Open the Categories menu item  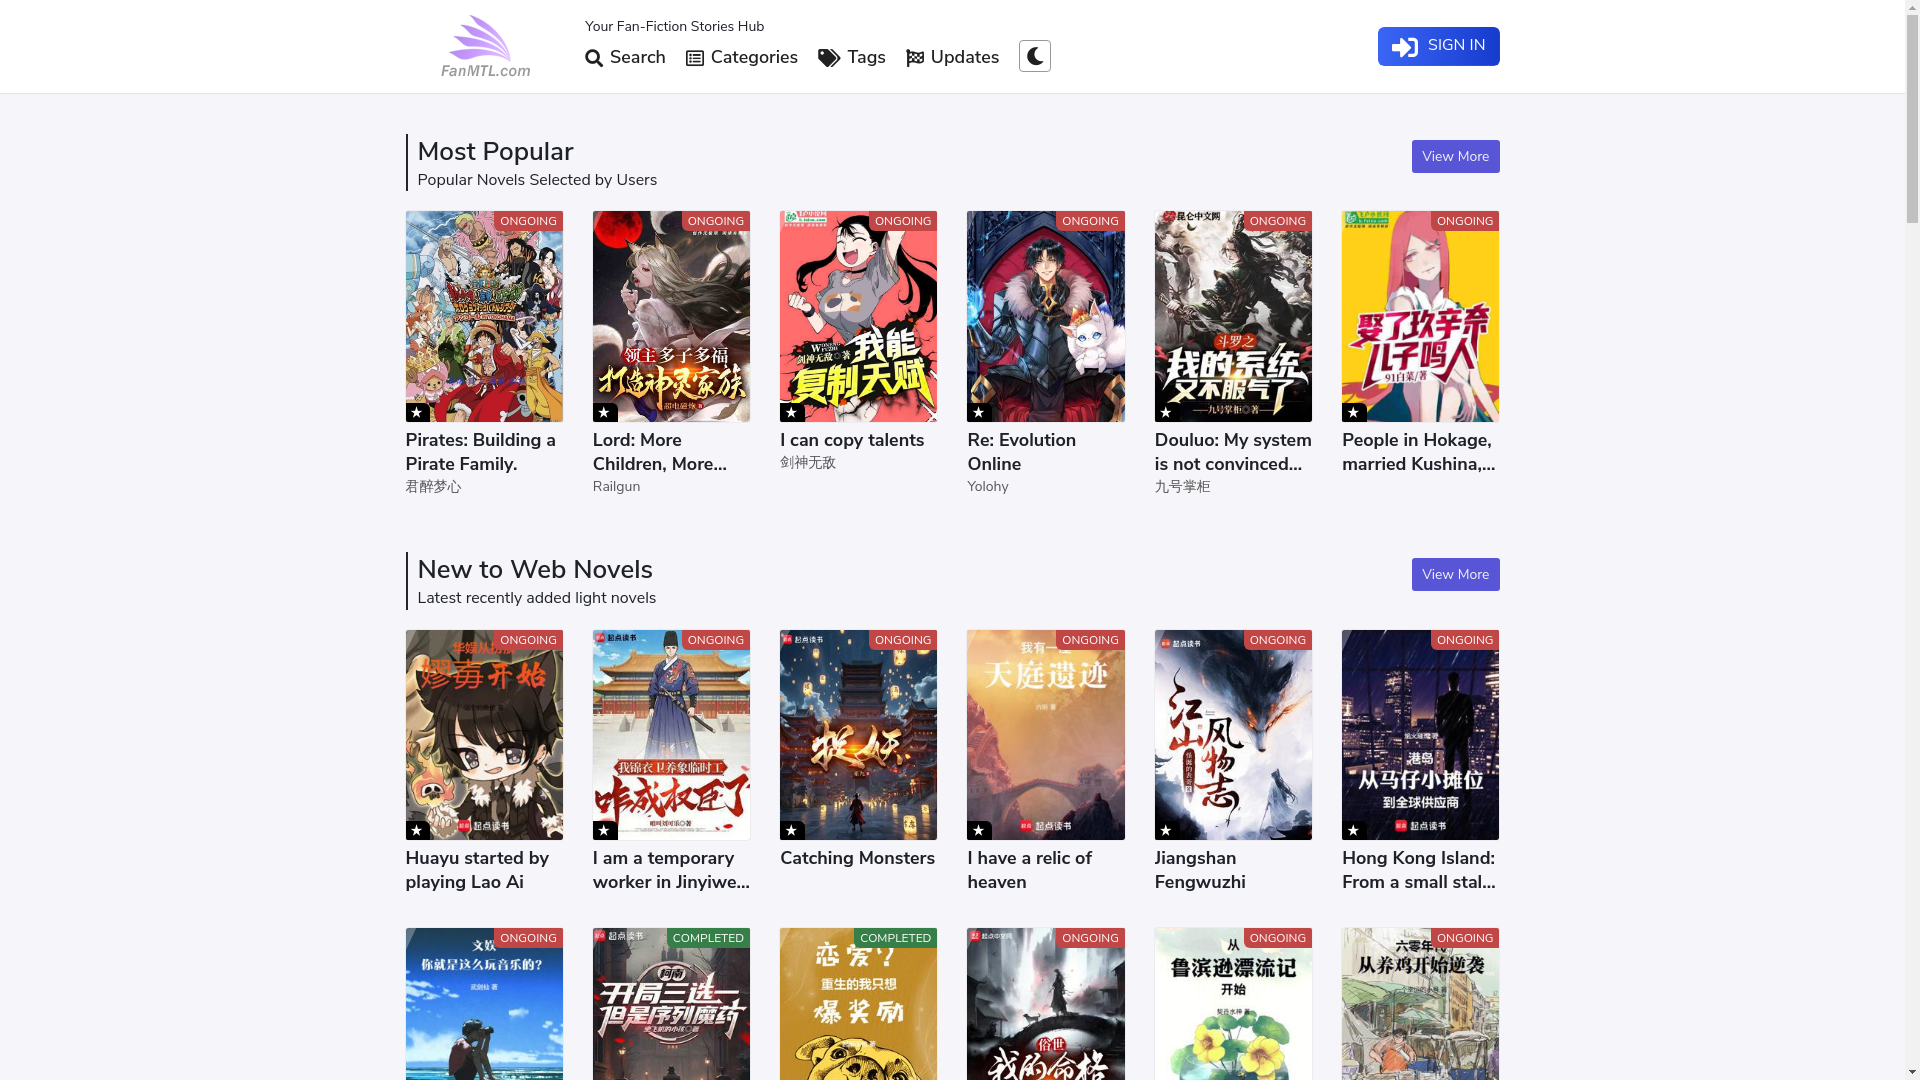coord(741,58)
